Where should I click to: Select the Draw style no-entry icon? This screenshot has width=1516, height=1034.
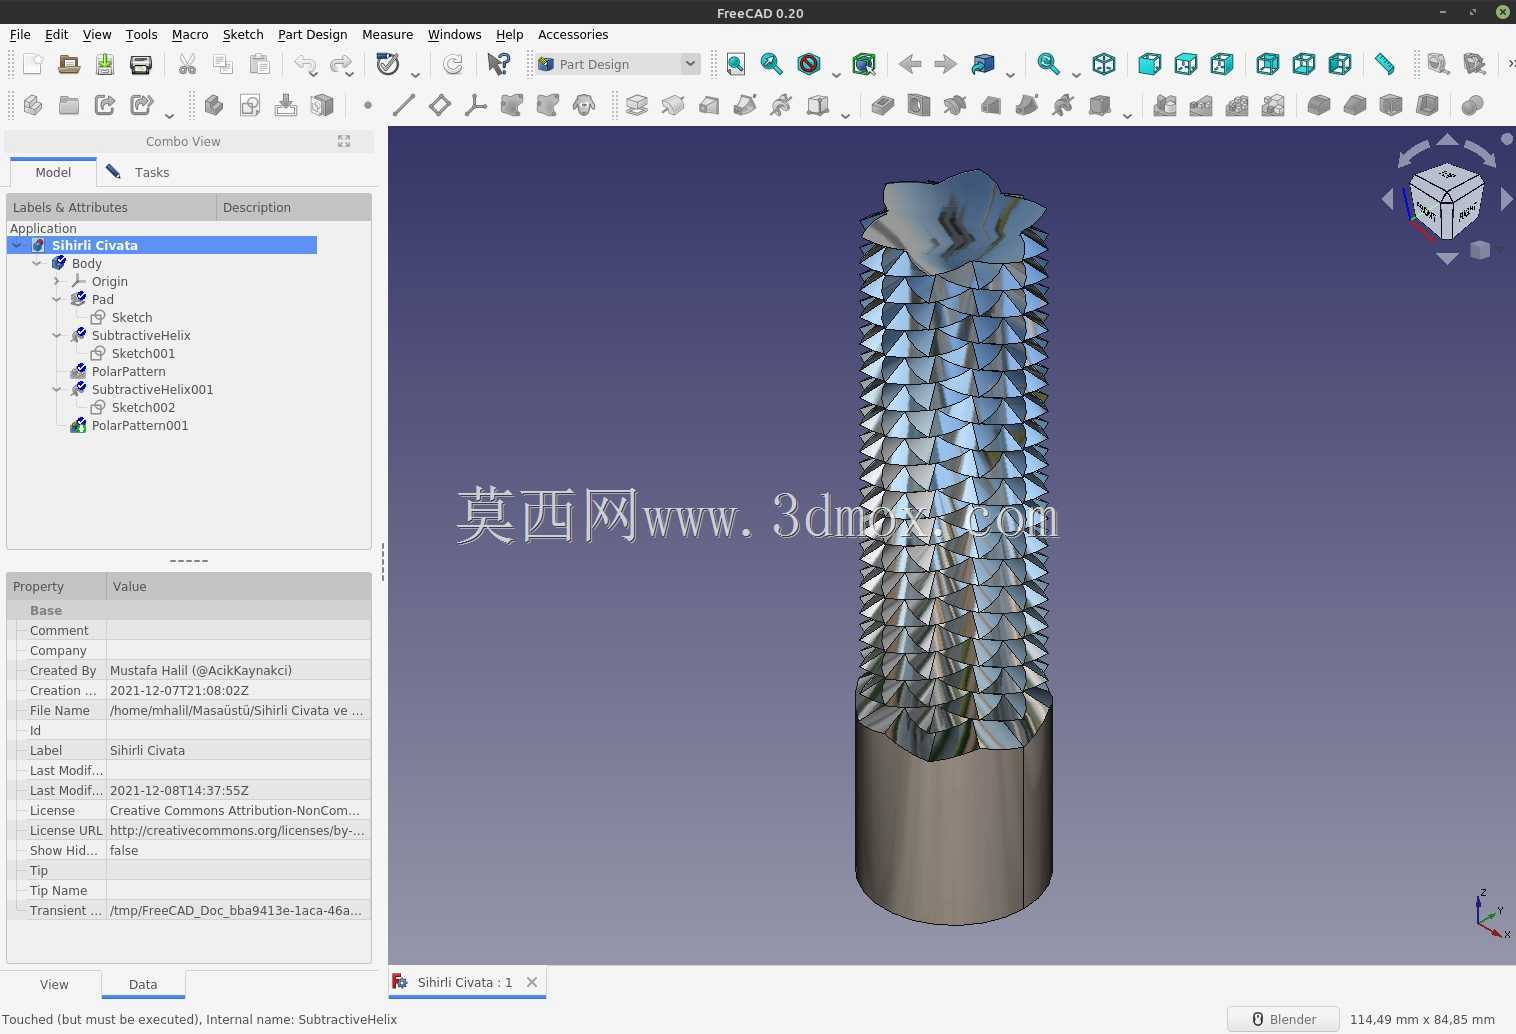coord(809,65)
